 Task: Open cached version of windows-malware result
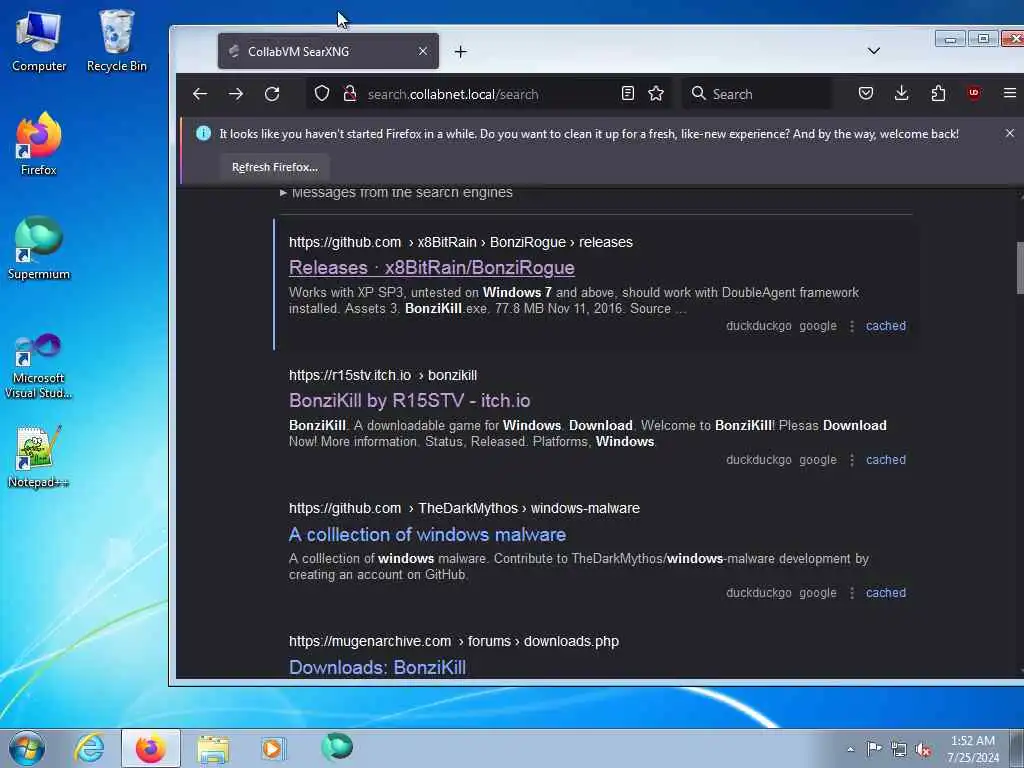[x=886, y=593]
